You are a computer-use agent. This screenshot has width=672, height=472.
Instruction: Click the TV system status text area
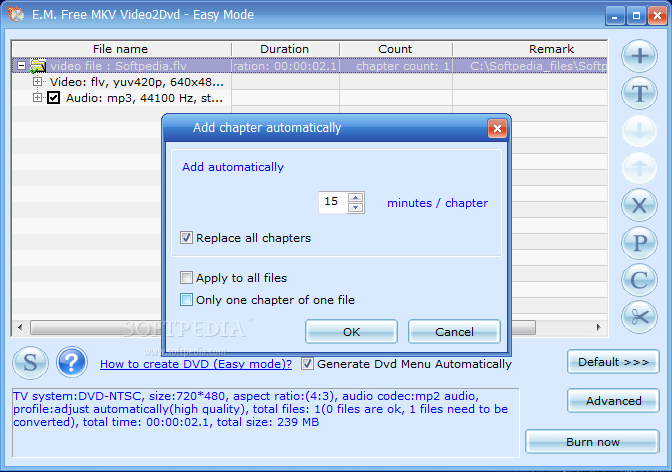click(266, 422)
